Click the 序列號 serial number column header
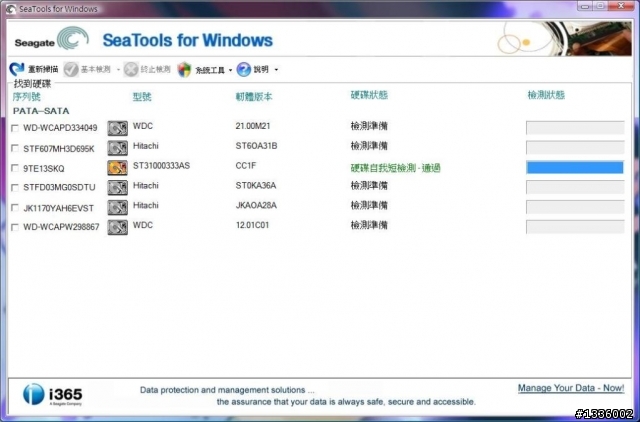 pyautogui.click(x=27, y=97)
